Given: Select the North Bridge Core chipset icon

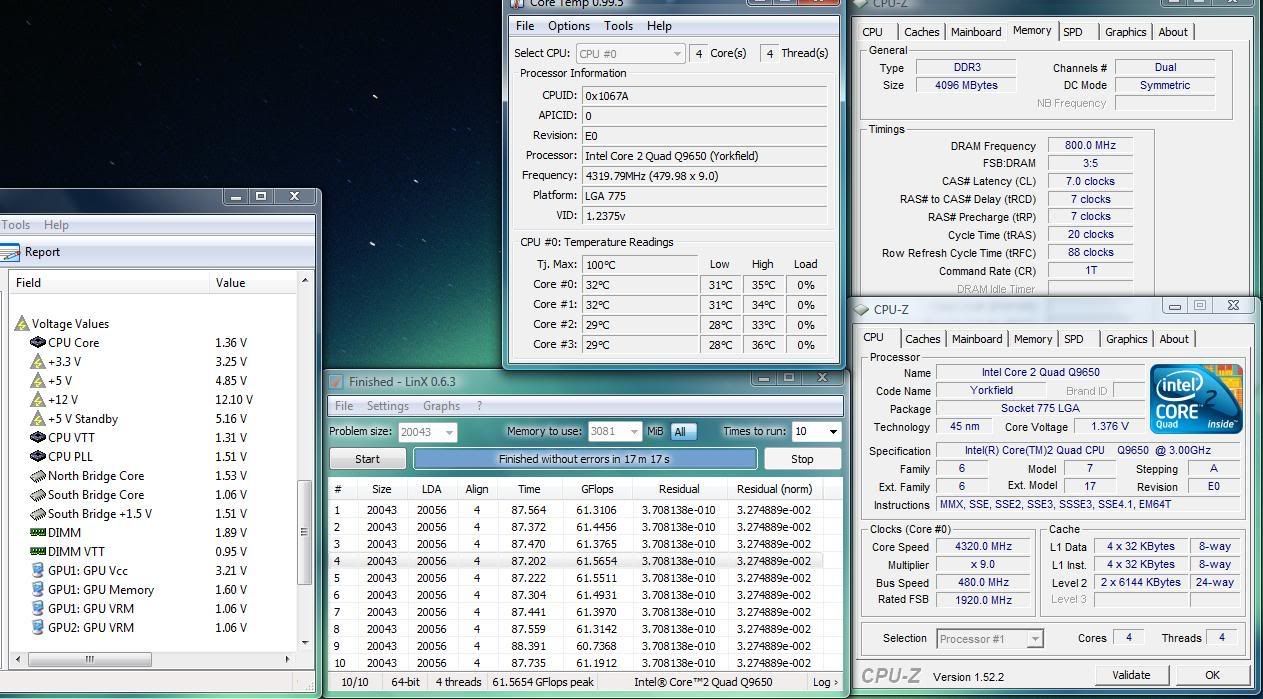Looking at the screenshot, I should 38,476.
